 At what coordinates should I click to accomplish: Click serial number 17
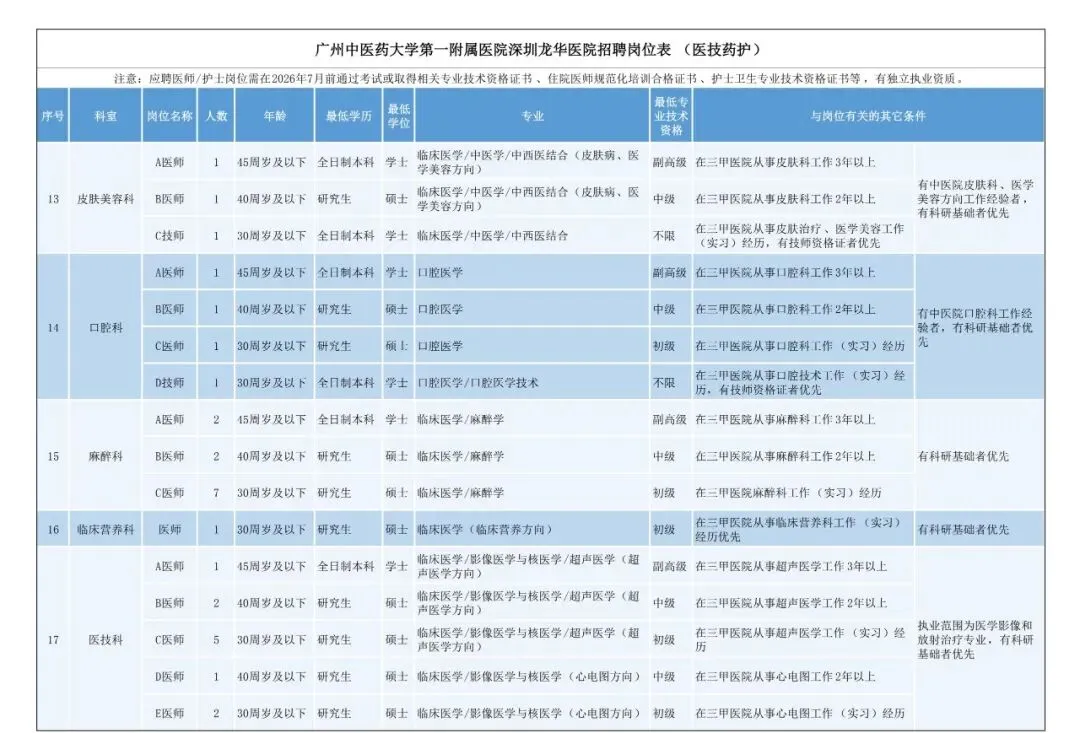(x=53, y=640)
